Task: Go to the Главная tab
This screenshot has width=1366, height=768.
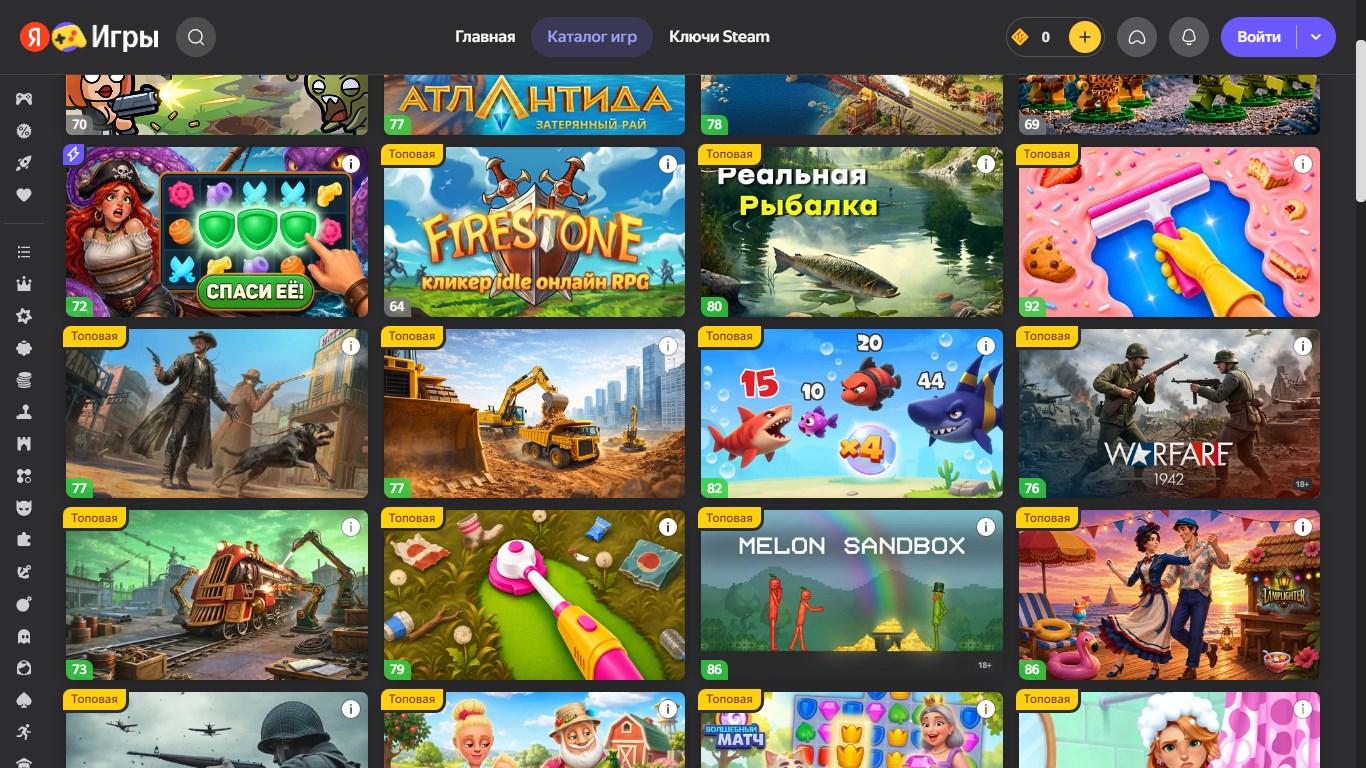Action: pyautogui.click(x=485, y=37)
